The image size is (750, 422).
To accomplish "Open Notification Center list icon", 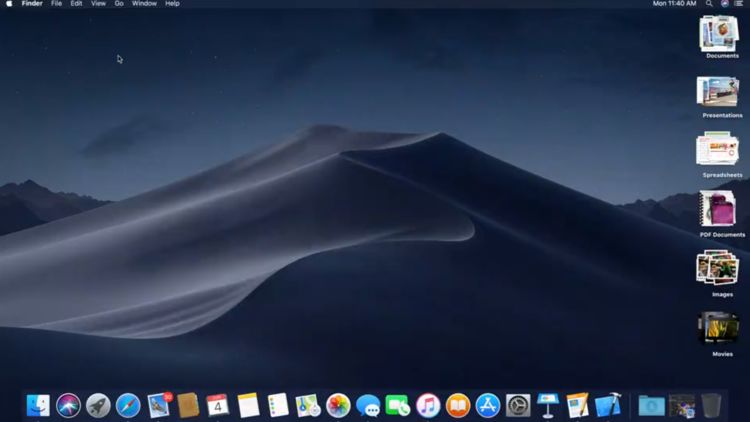I will click(739, 4).
